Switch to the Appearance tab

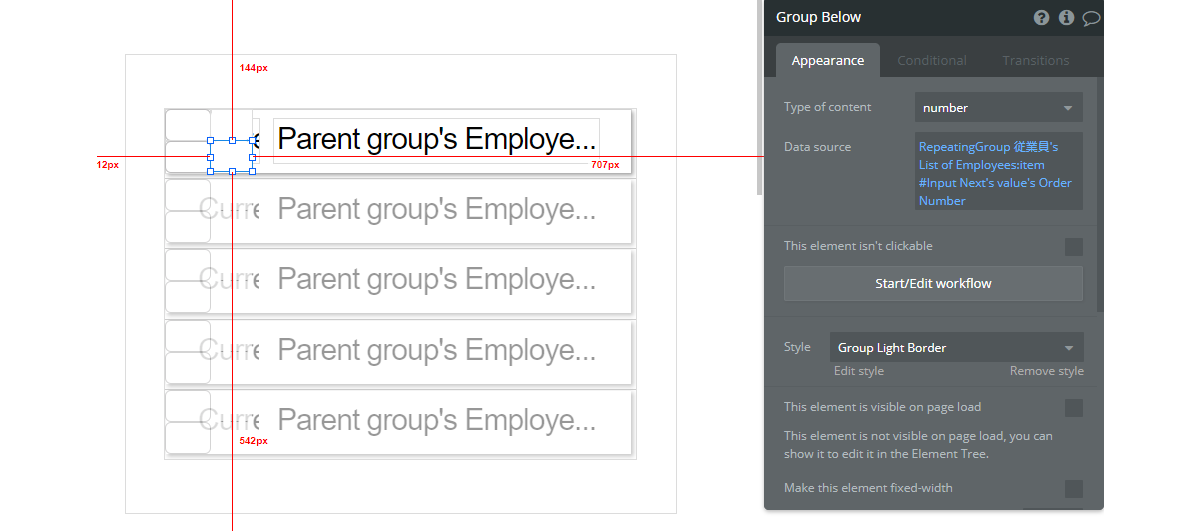coord(828,60)
